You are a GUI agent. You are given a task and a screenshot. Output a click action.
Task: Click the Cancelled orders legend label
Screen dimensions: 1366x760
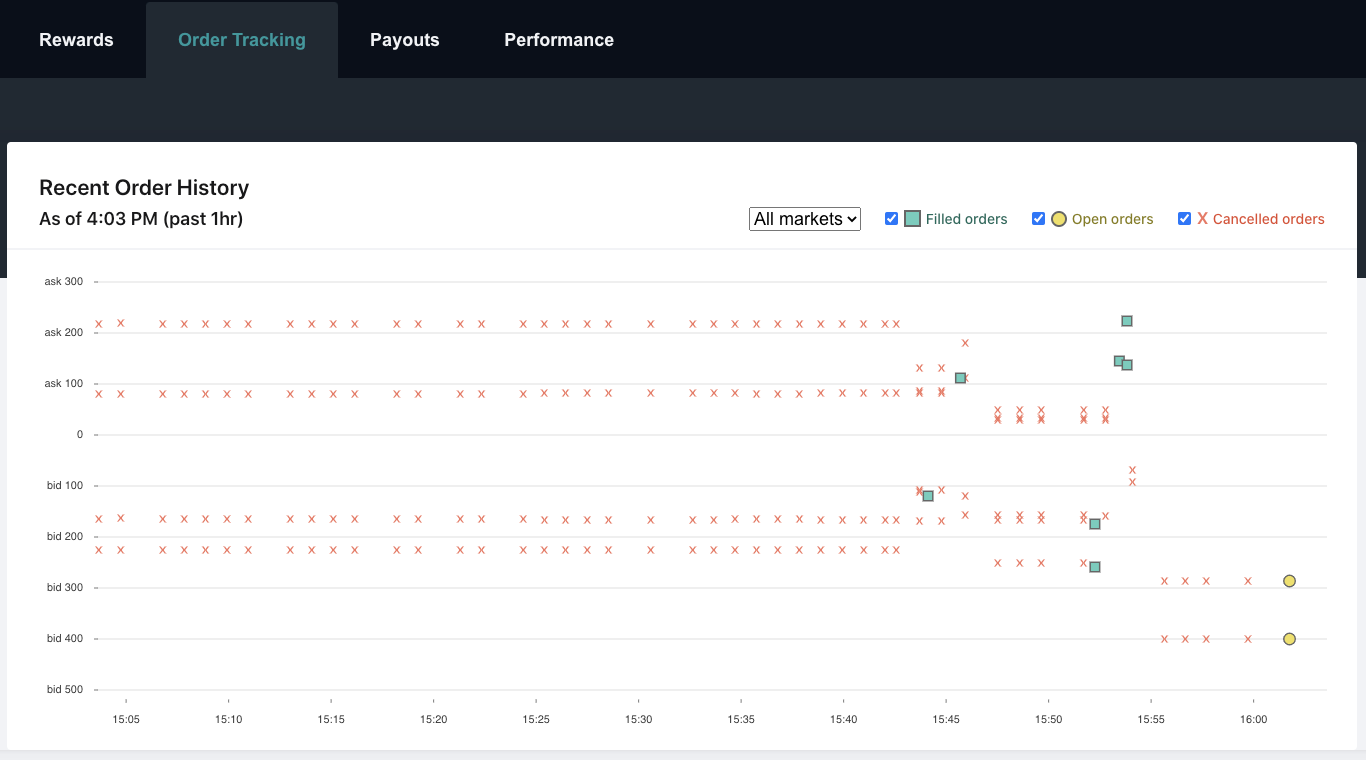click(1268, 219)
